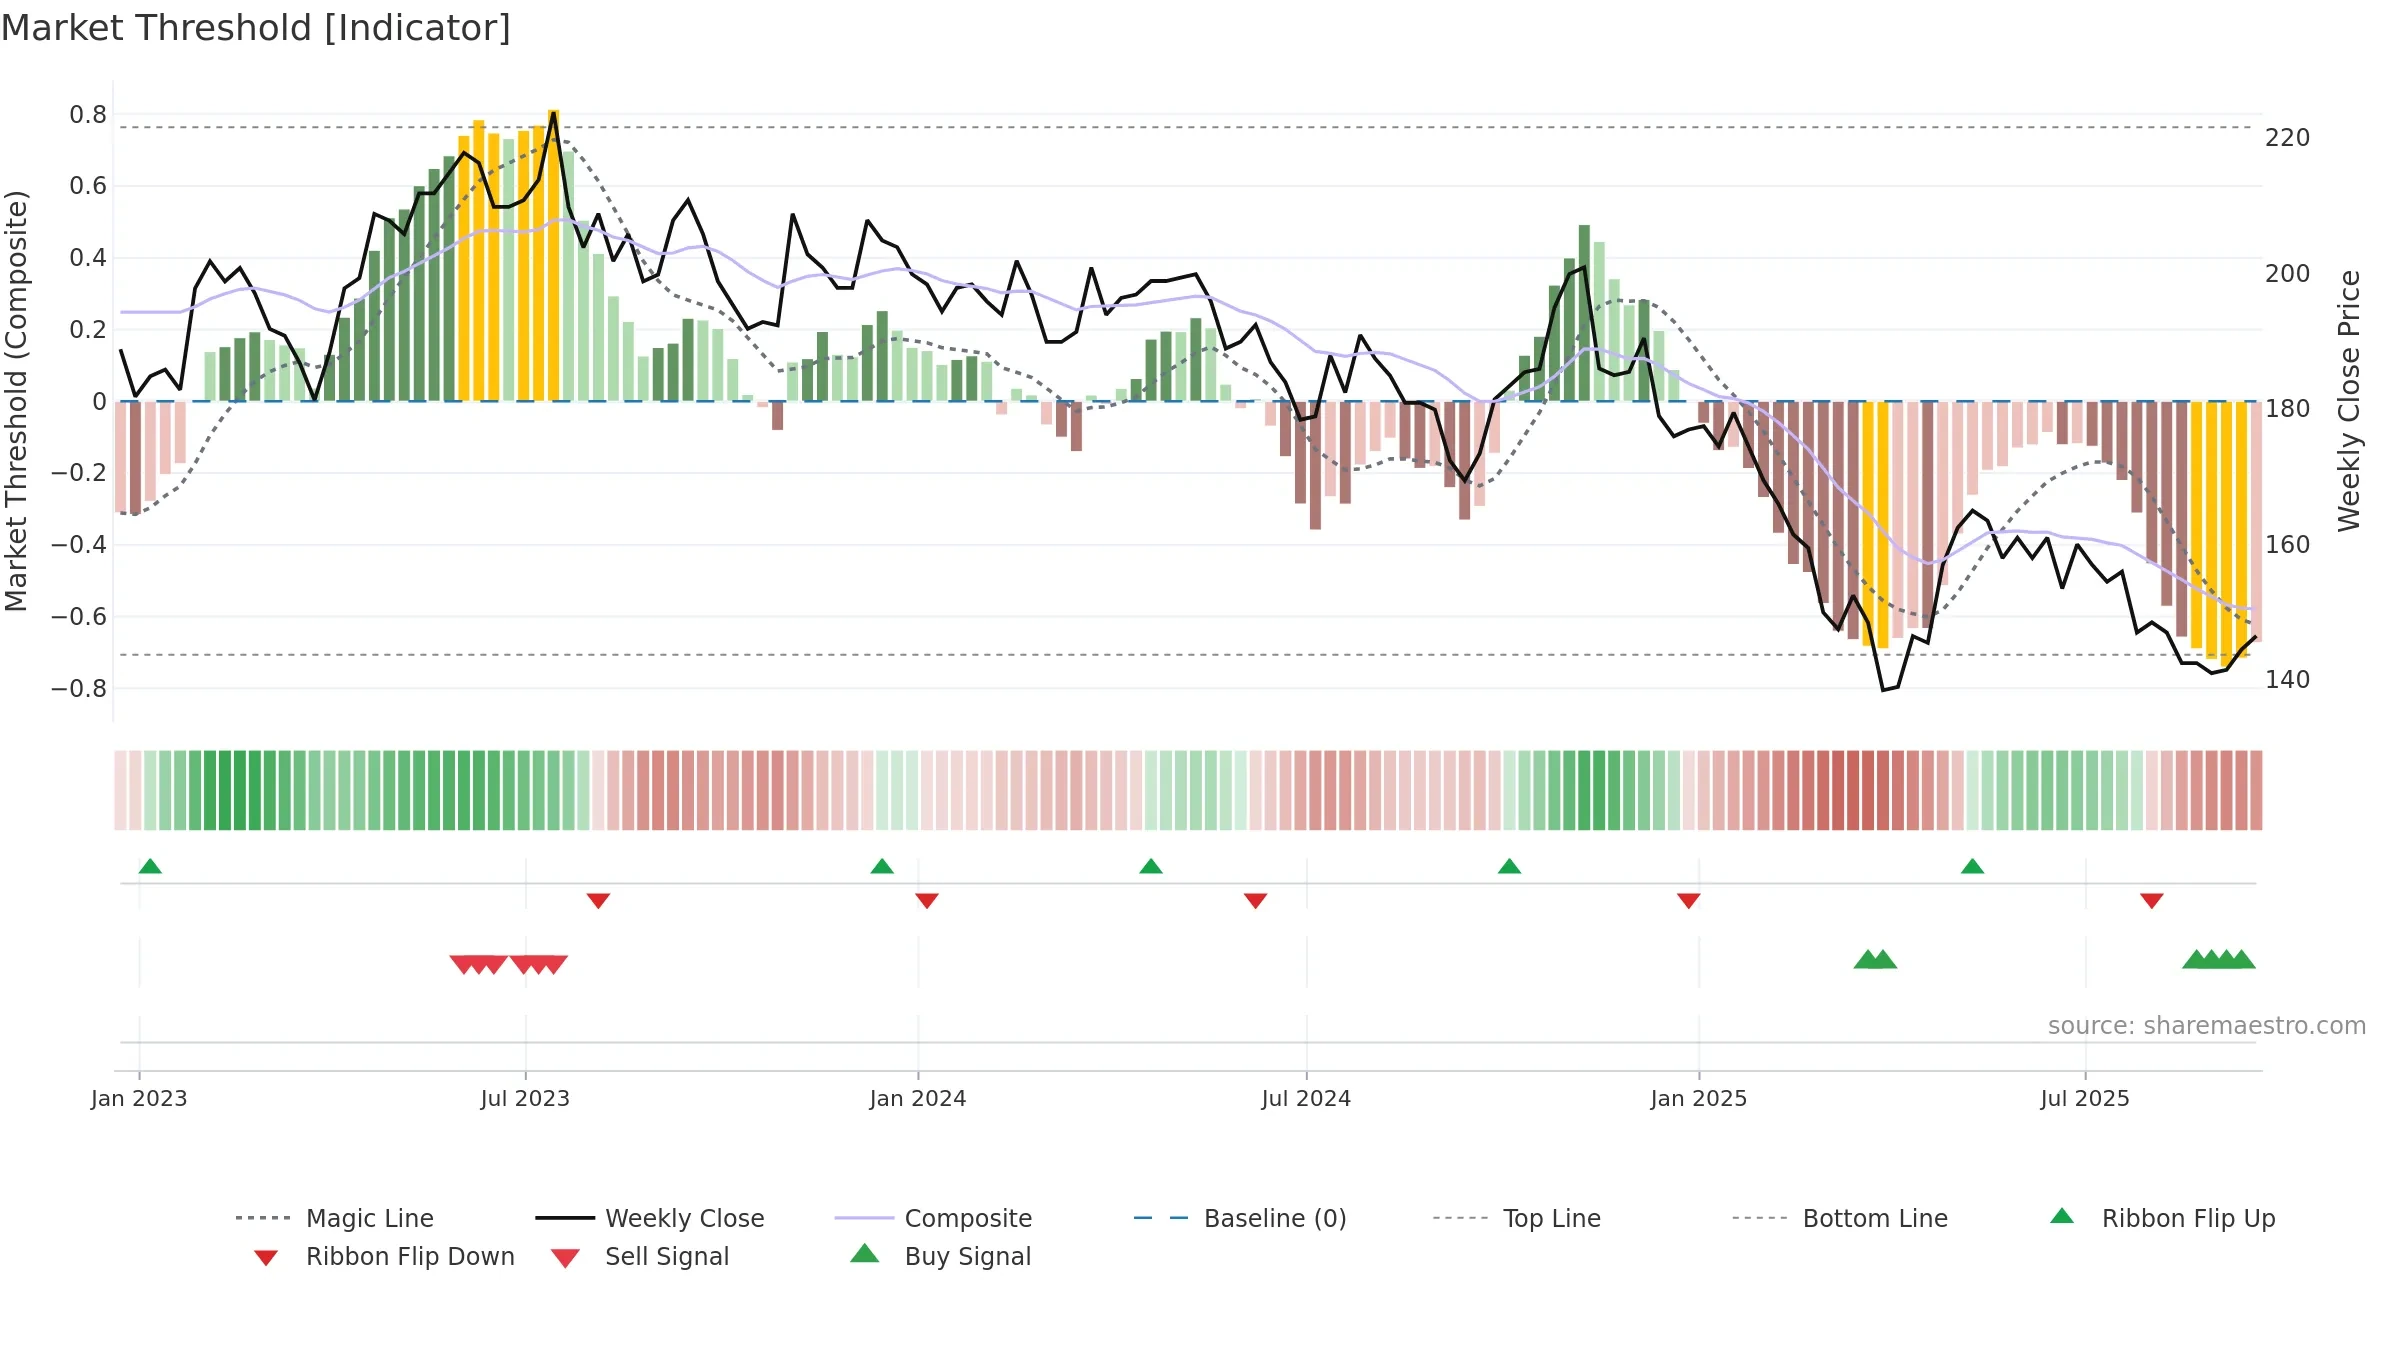Click the chart title Market Threshold [Indicator]
The width and height of the screenshot is (2400, 1350).
(256, 28)
